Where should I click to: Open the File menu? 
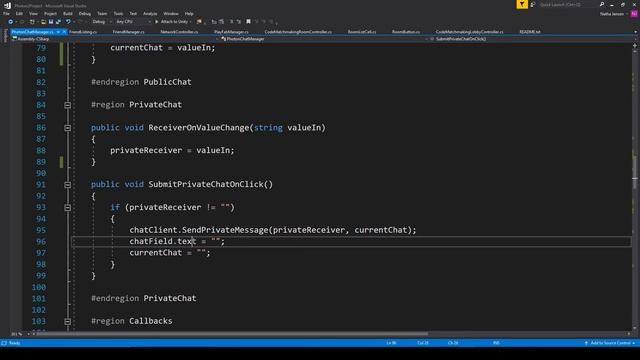point(6,13)
